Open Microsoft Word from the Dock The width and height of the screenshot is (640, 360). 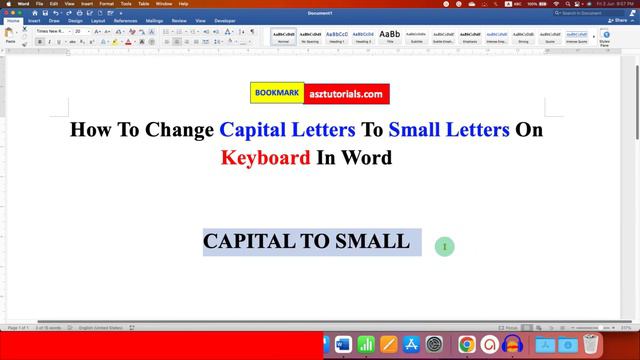(x=343, y=345)
